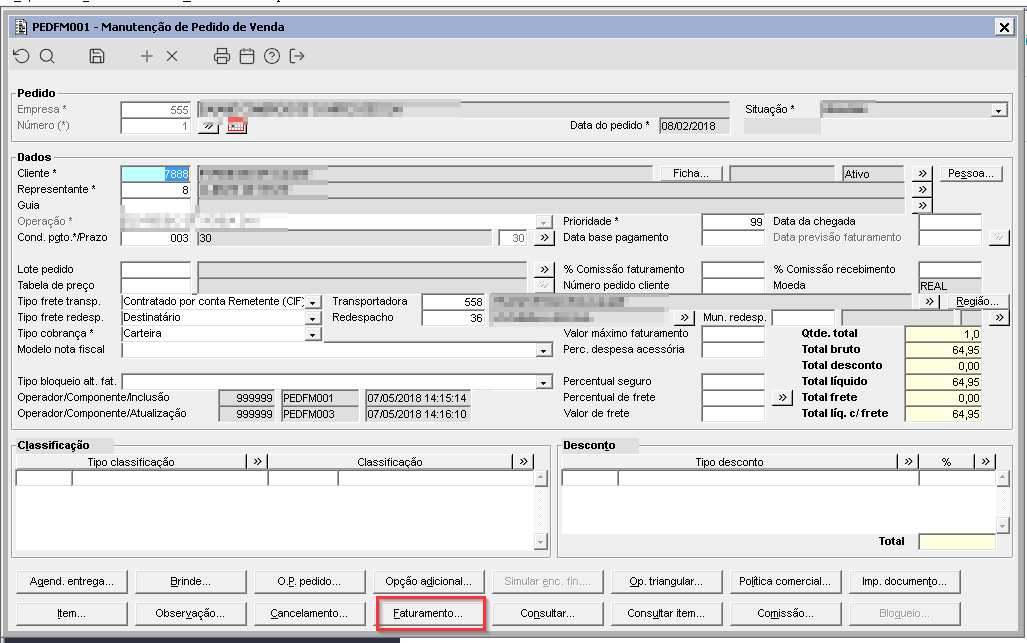Click Classificação grid scrollbar down arrow
This screenshot has width=1027, height=643.
[540, 542]
